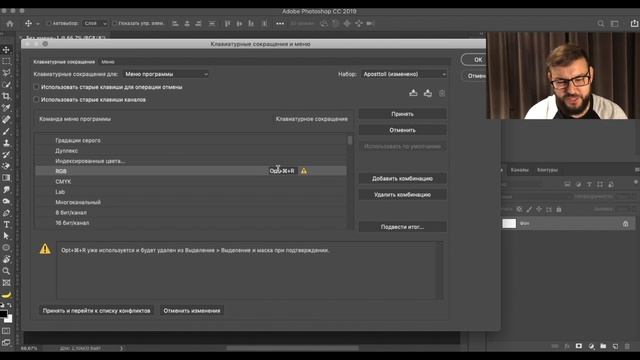Viewport: 640px width, 360px height.
Task: Add a layer mask in Layers panel
Action: 579,346
